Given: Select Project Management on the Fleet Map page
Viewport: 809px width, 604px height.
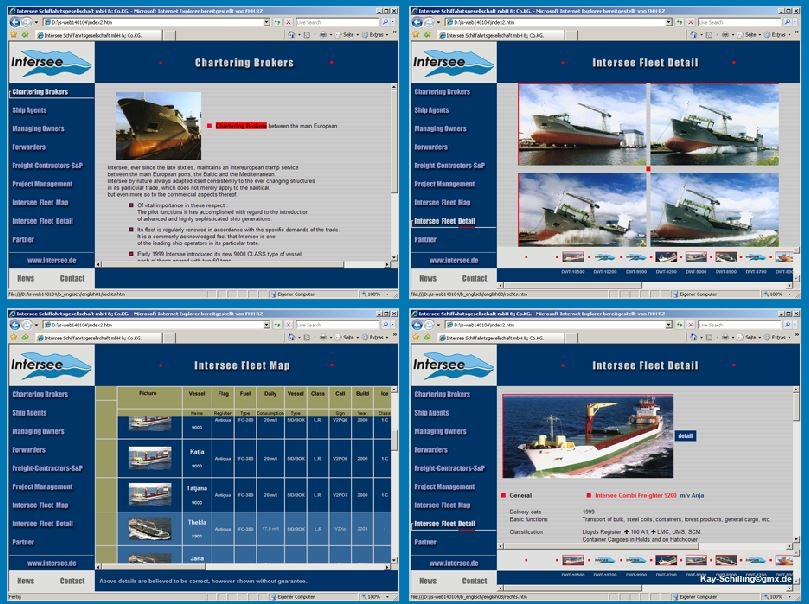Looking at the screenshot, I should pos(42,487).
